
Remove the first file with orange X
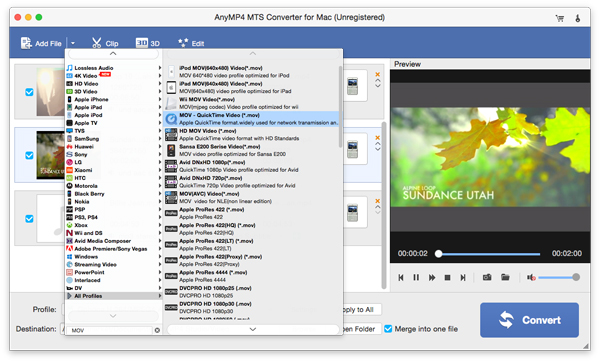(377, 74)
